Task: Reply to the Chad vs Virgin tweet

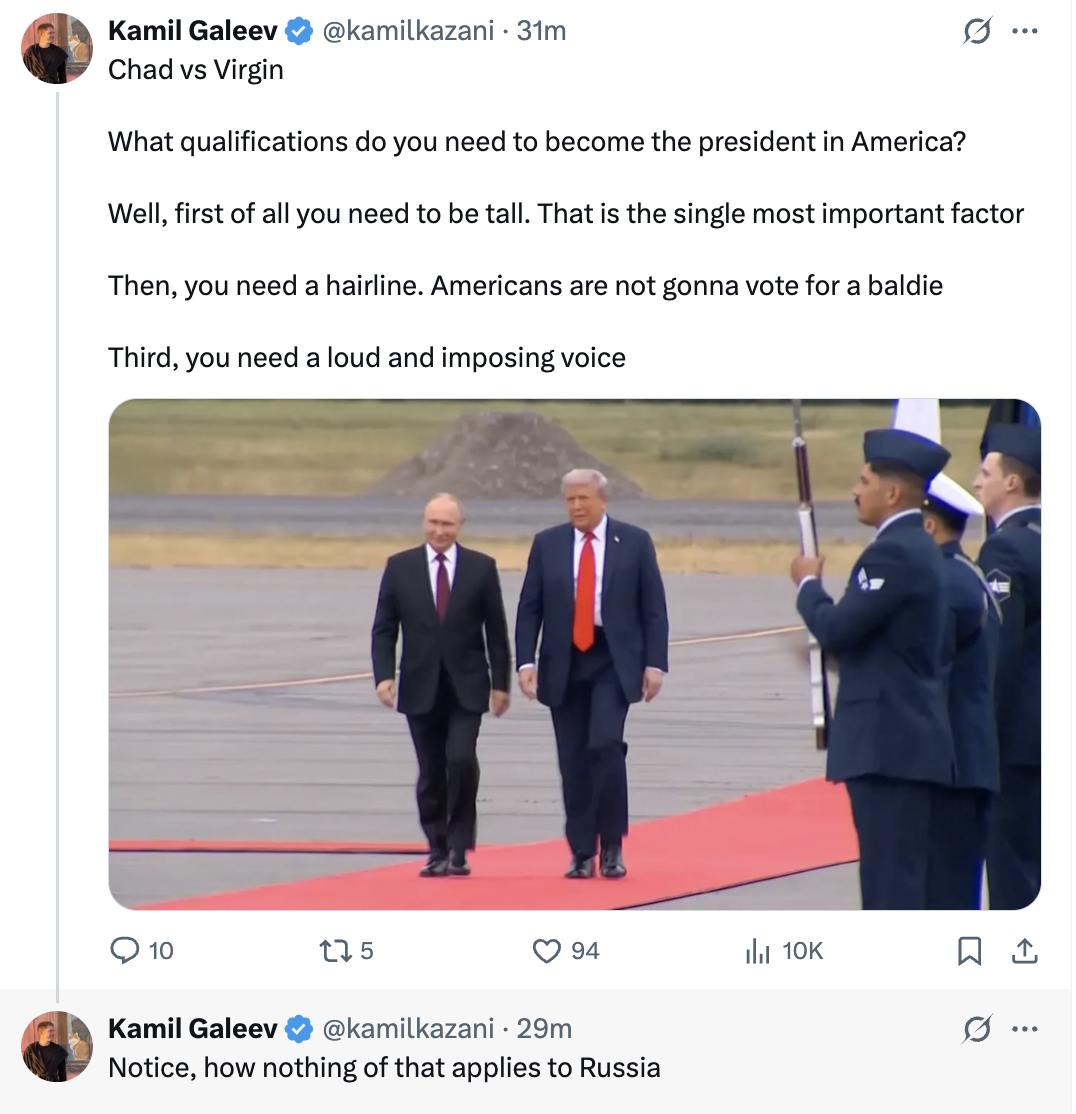Action: [127, 951]
